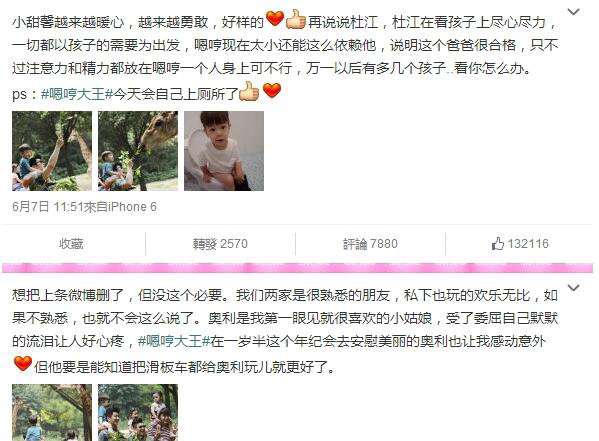The image size is (599, 441).
Task: Open first photo thumbnail of second post
Action: pos(52,412)
